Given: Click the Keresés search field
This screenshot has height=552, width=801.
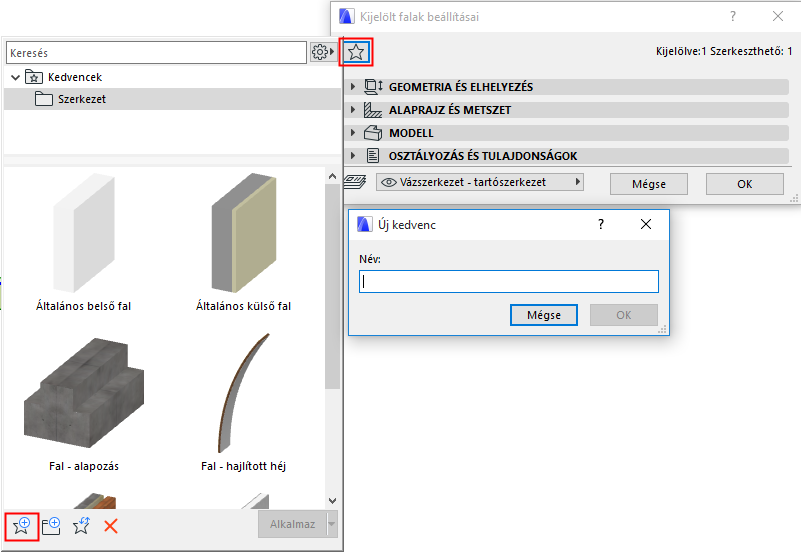Looking at the screenshot, I should (x=156, y=53).
